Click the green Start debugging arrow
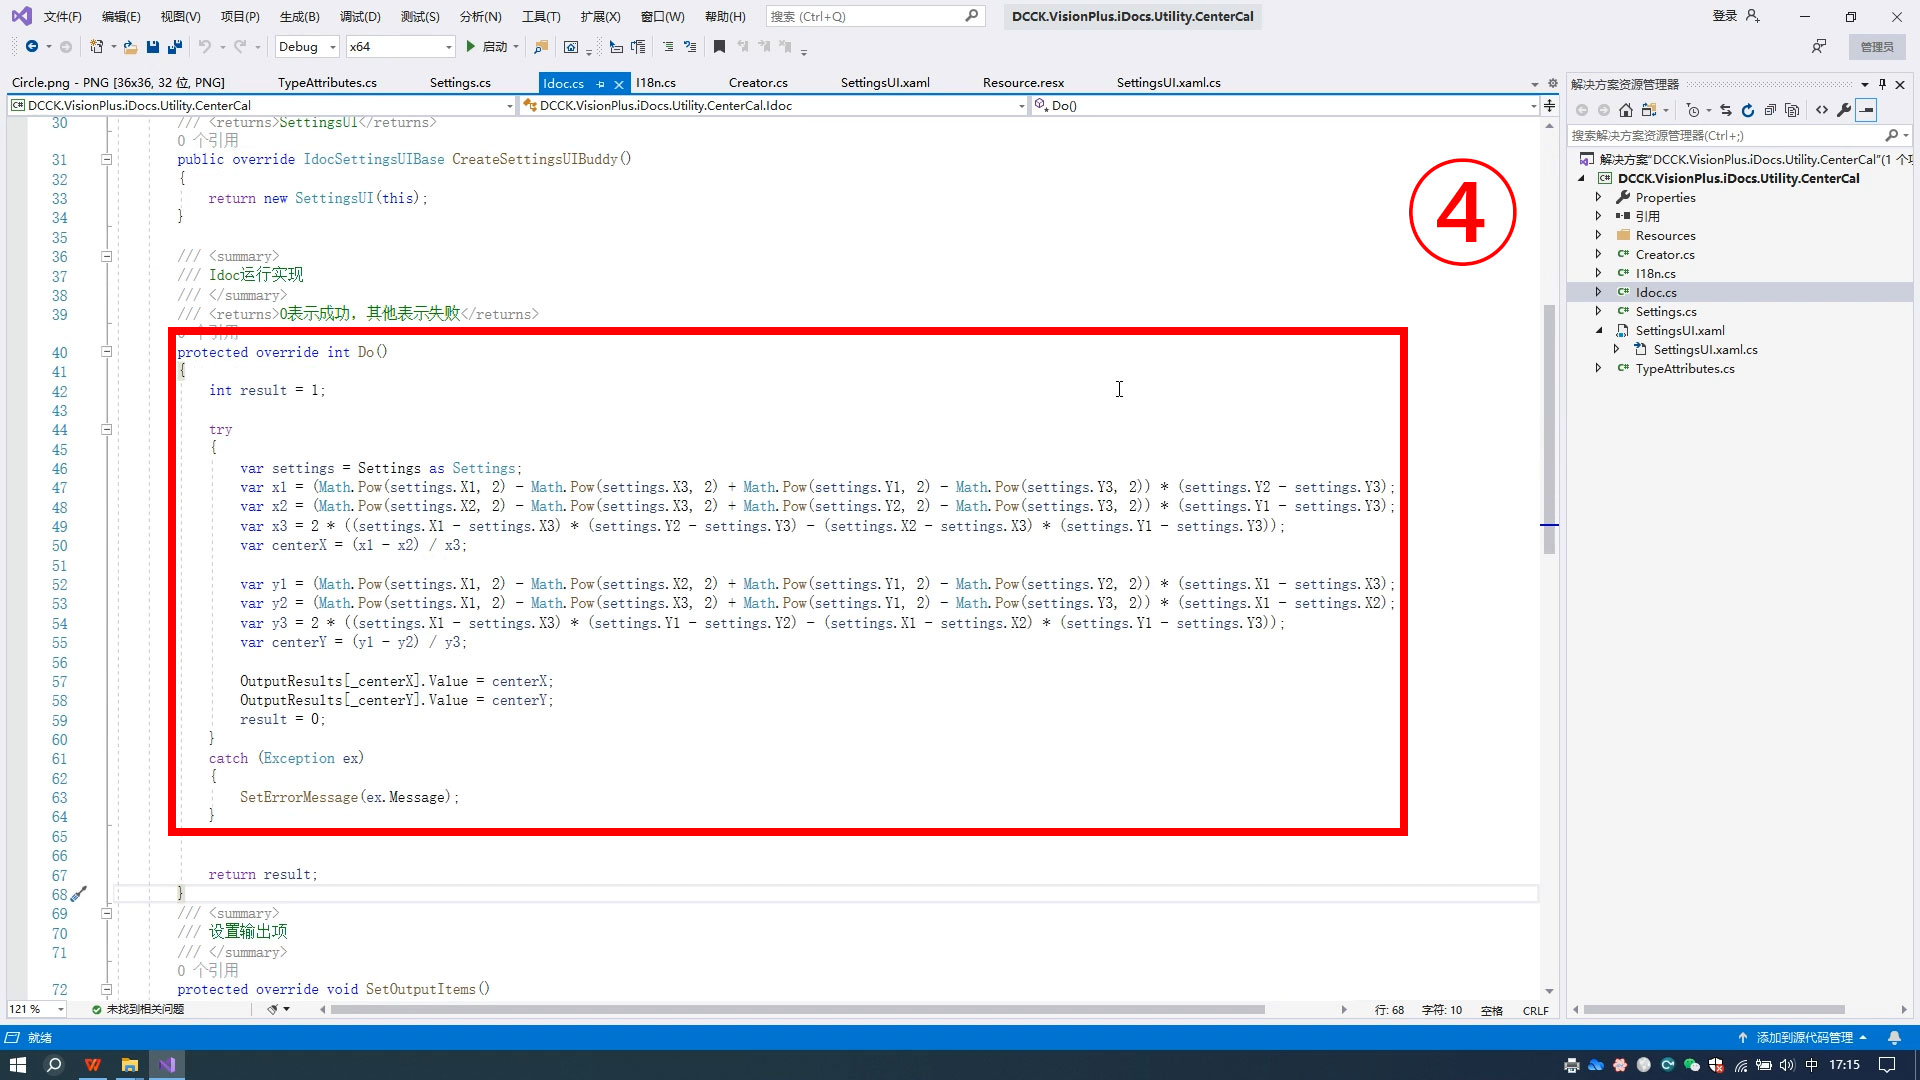1920x1080 pixels. tap(470, 47)
